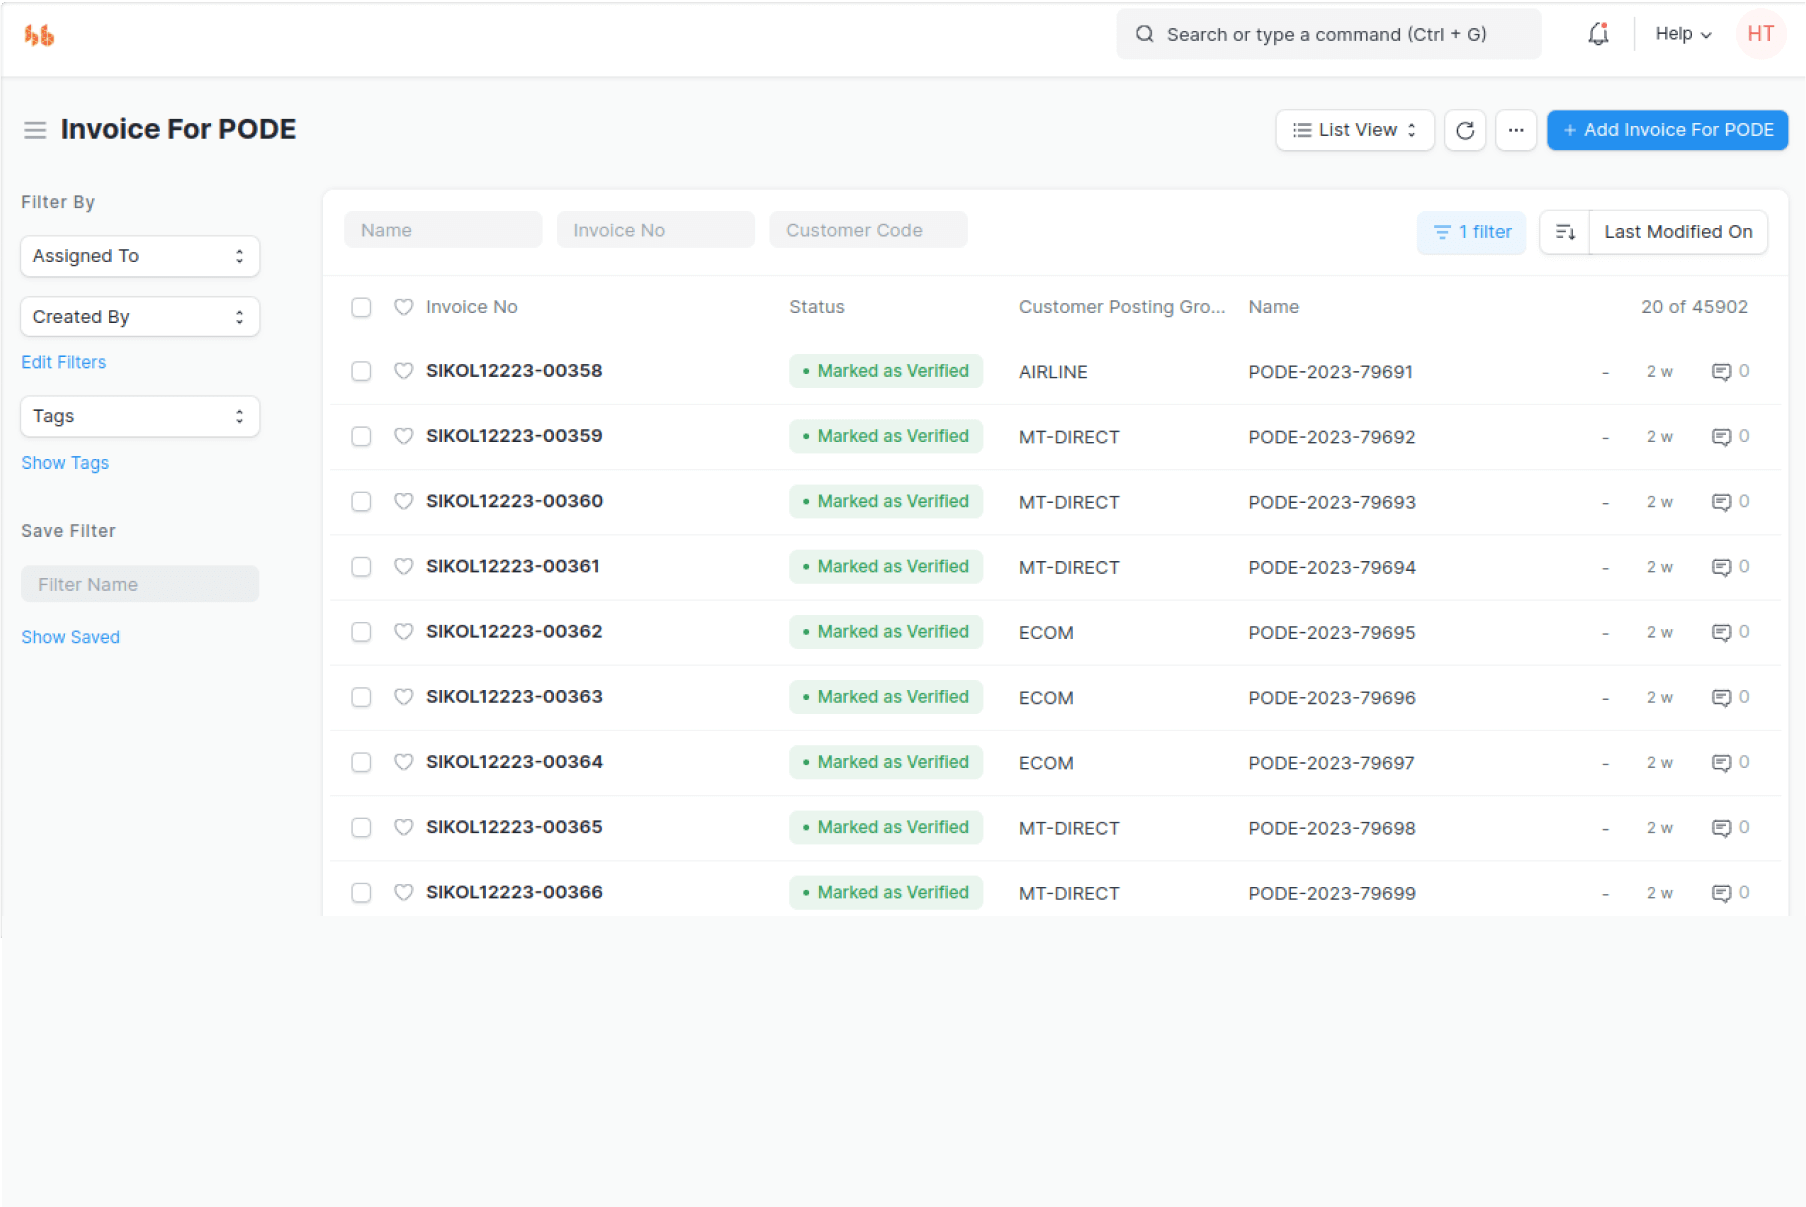Open the List View switcher dropdown
This screenshot has height=1207, width=1806.
click(1354, 130)
